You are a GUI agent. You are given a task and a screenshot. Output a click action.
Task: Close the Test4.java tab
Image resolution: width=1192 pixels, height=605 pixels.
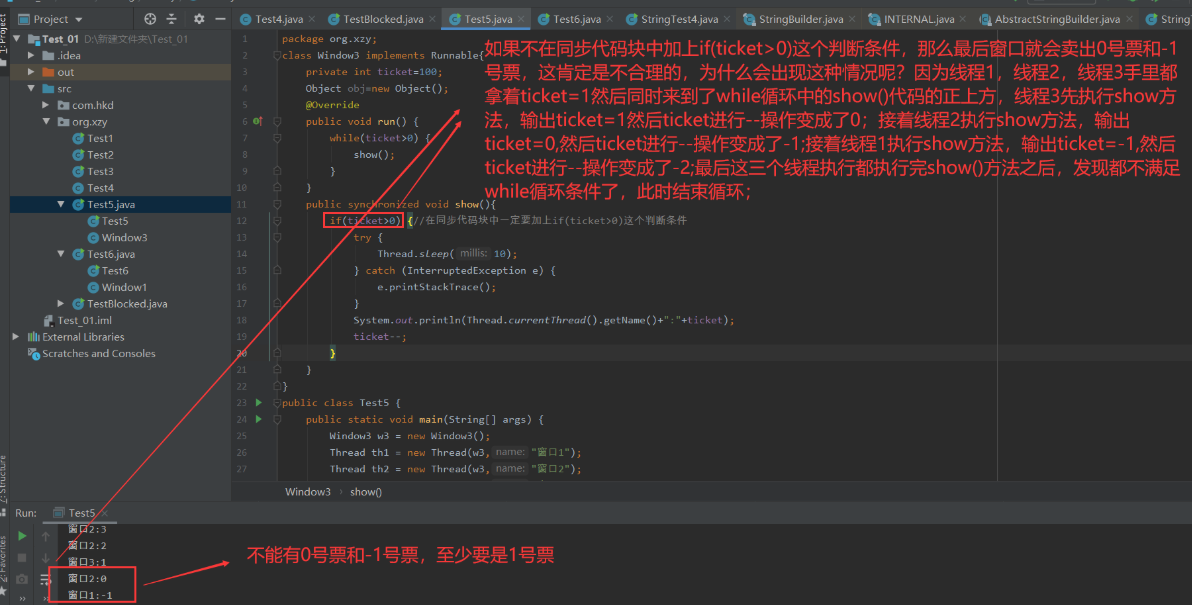[x=312, y=19]
